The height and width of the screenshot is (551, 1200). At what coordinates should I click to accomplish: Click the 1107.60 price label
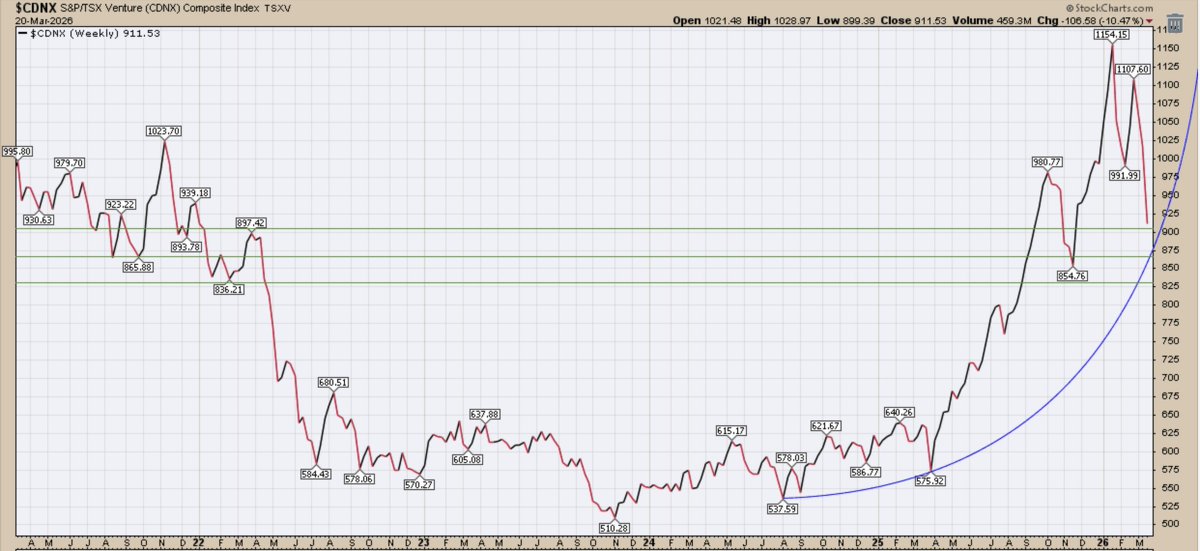[x=1132, y=69]
